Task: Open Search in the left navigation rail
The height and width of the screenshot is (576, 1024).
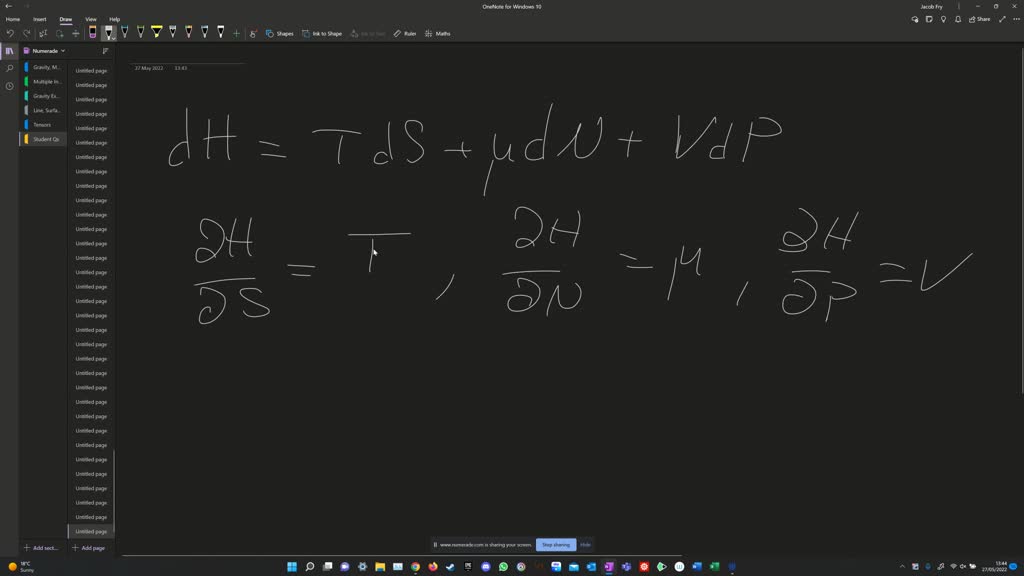Action: [x=8, y=69]
